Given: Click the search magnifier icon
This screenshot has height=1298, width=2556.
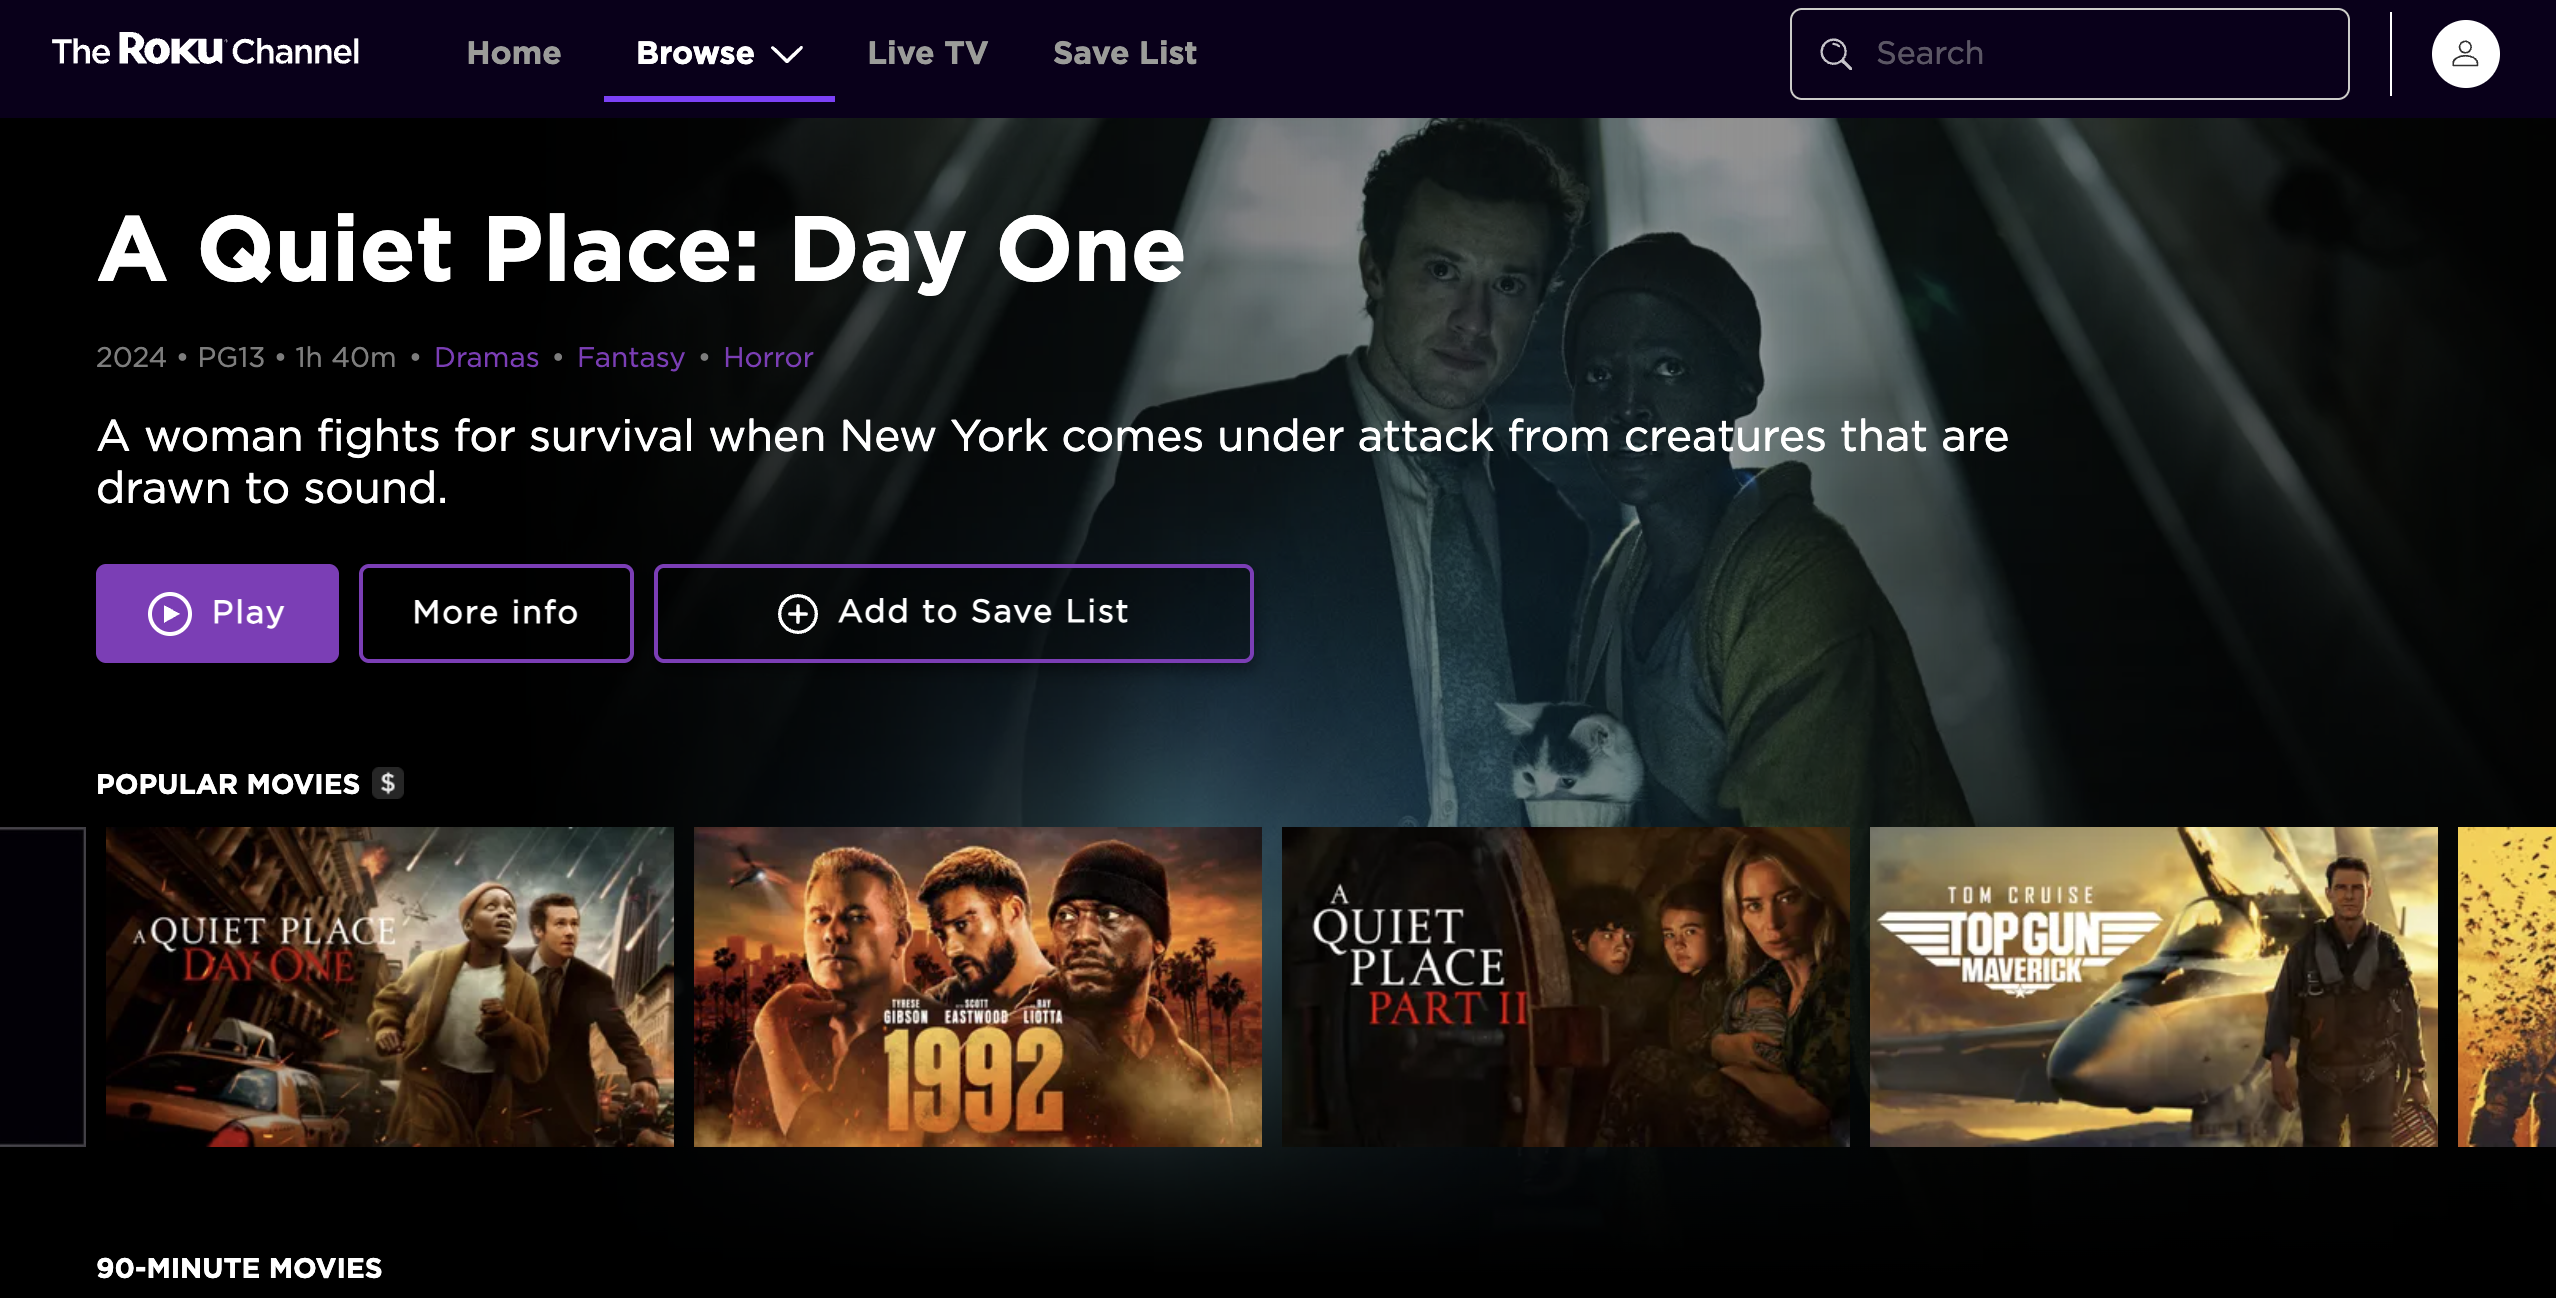Looking at the screenshot, I should point(1836,54).
